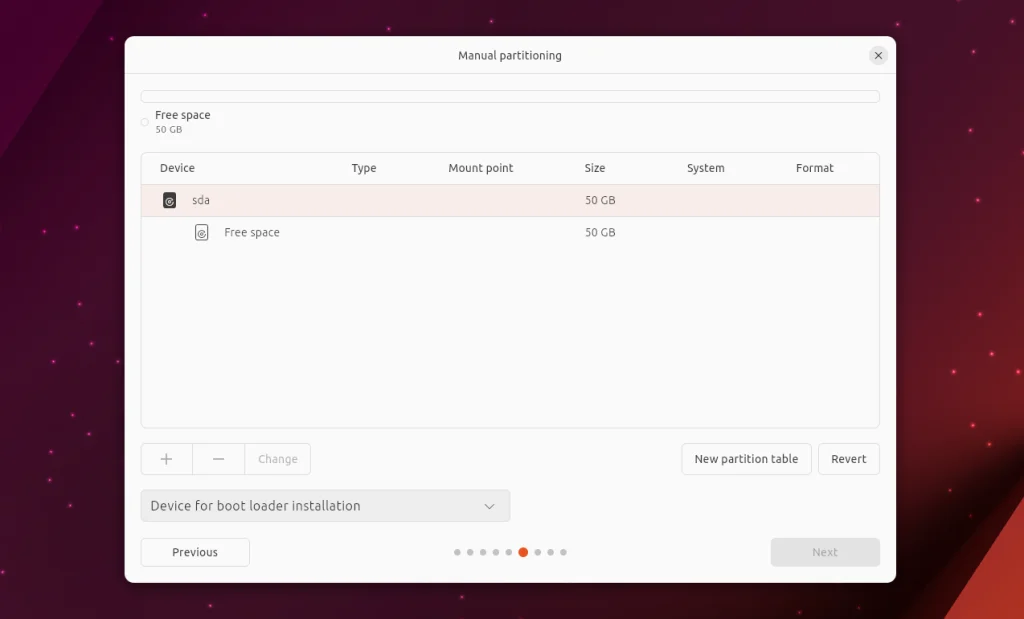Screen dimensions: 1024x619
Task: Remove a partition using the minus icon
Action: click(x=218, y=459)
